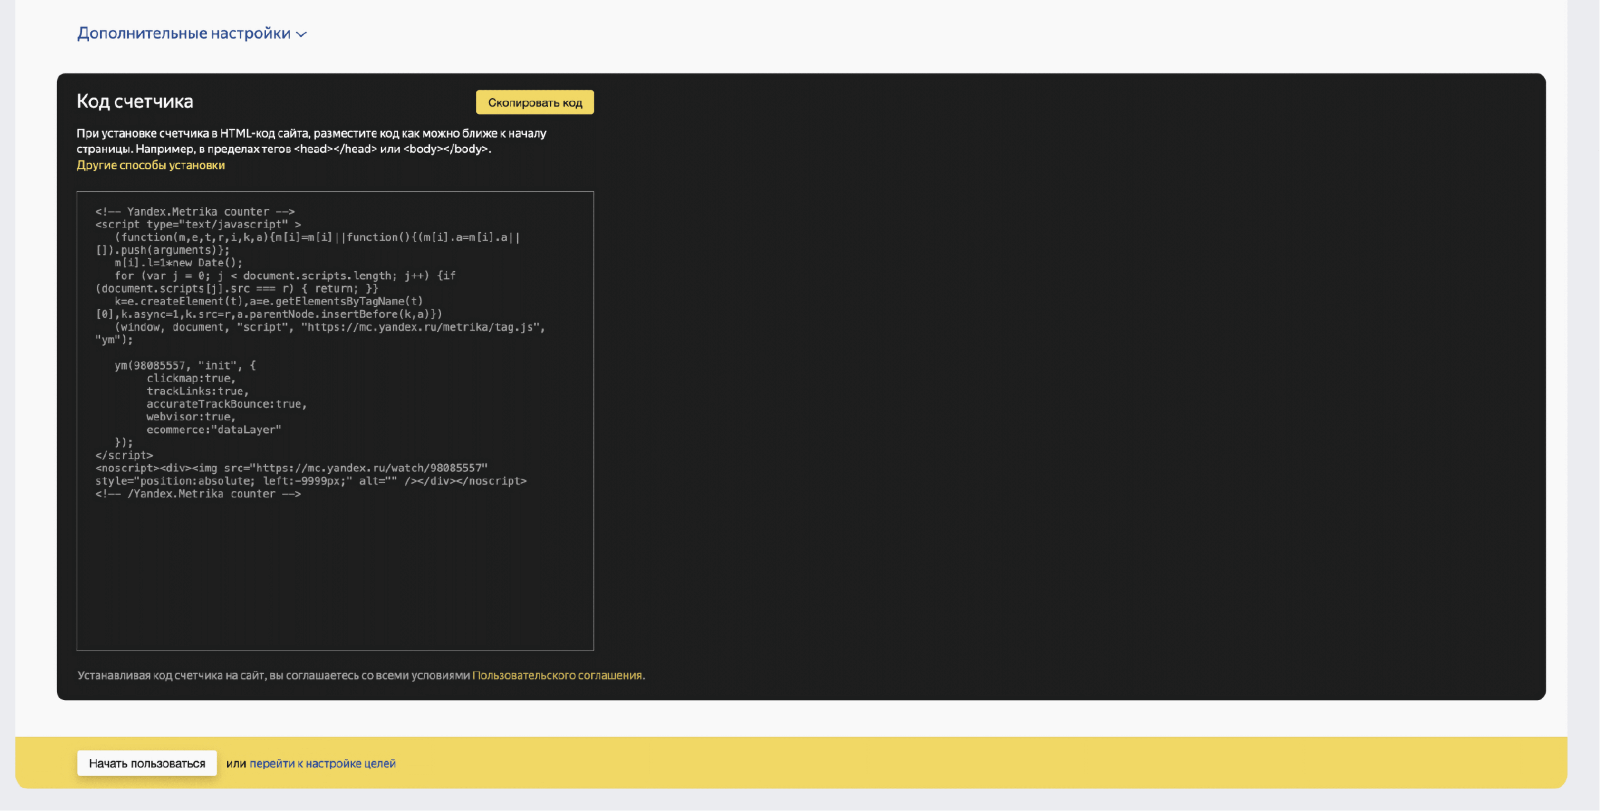Click the trackLinks:true line in code
Screen dimensions: 1600x811
coord(197,392)
